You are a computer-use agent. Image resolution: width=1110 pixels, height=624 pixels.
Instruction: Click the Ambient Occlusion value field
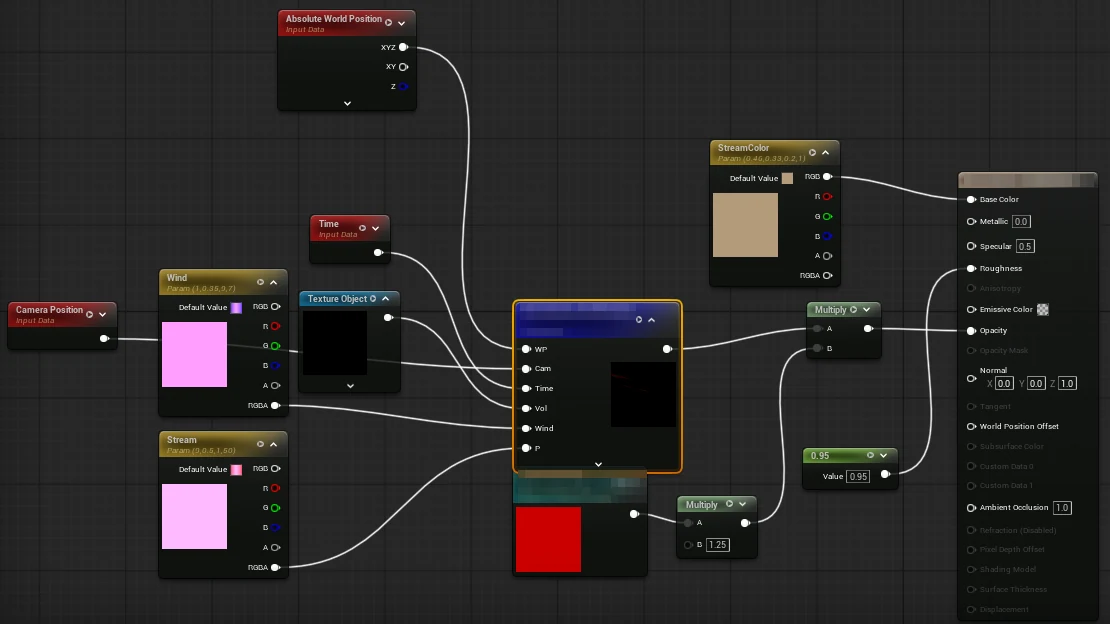click(x=1062, y=508)
